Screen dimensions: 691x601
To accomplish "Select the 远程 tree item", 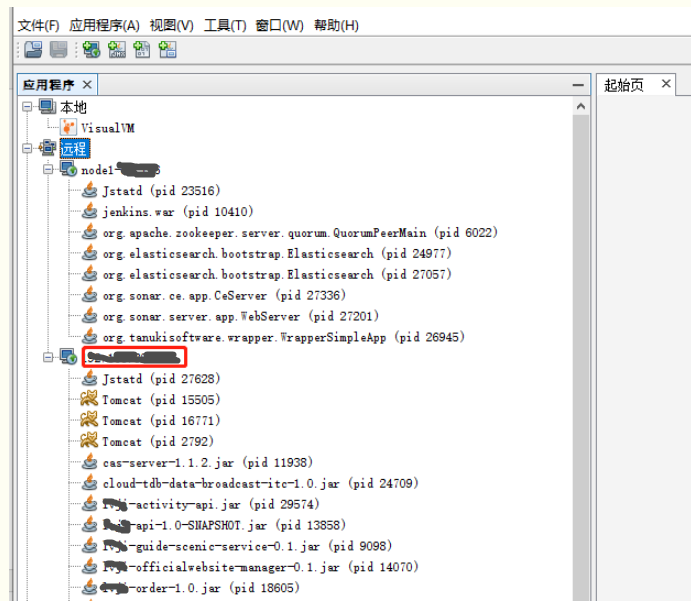I will (75, 148).
